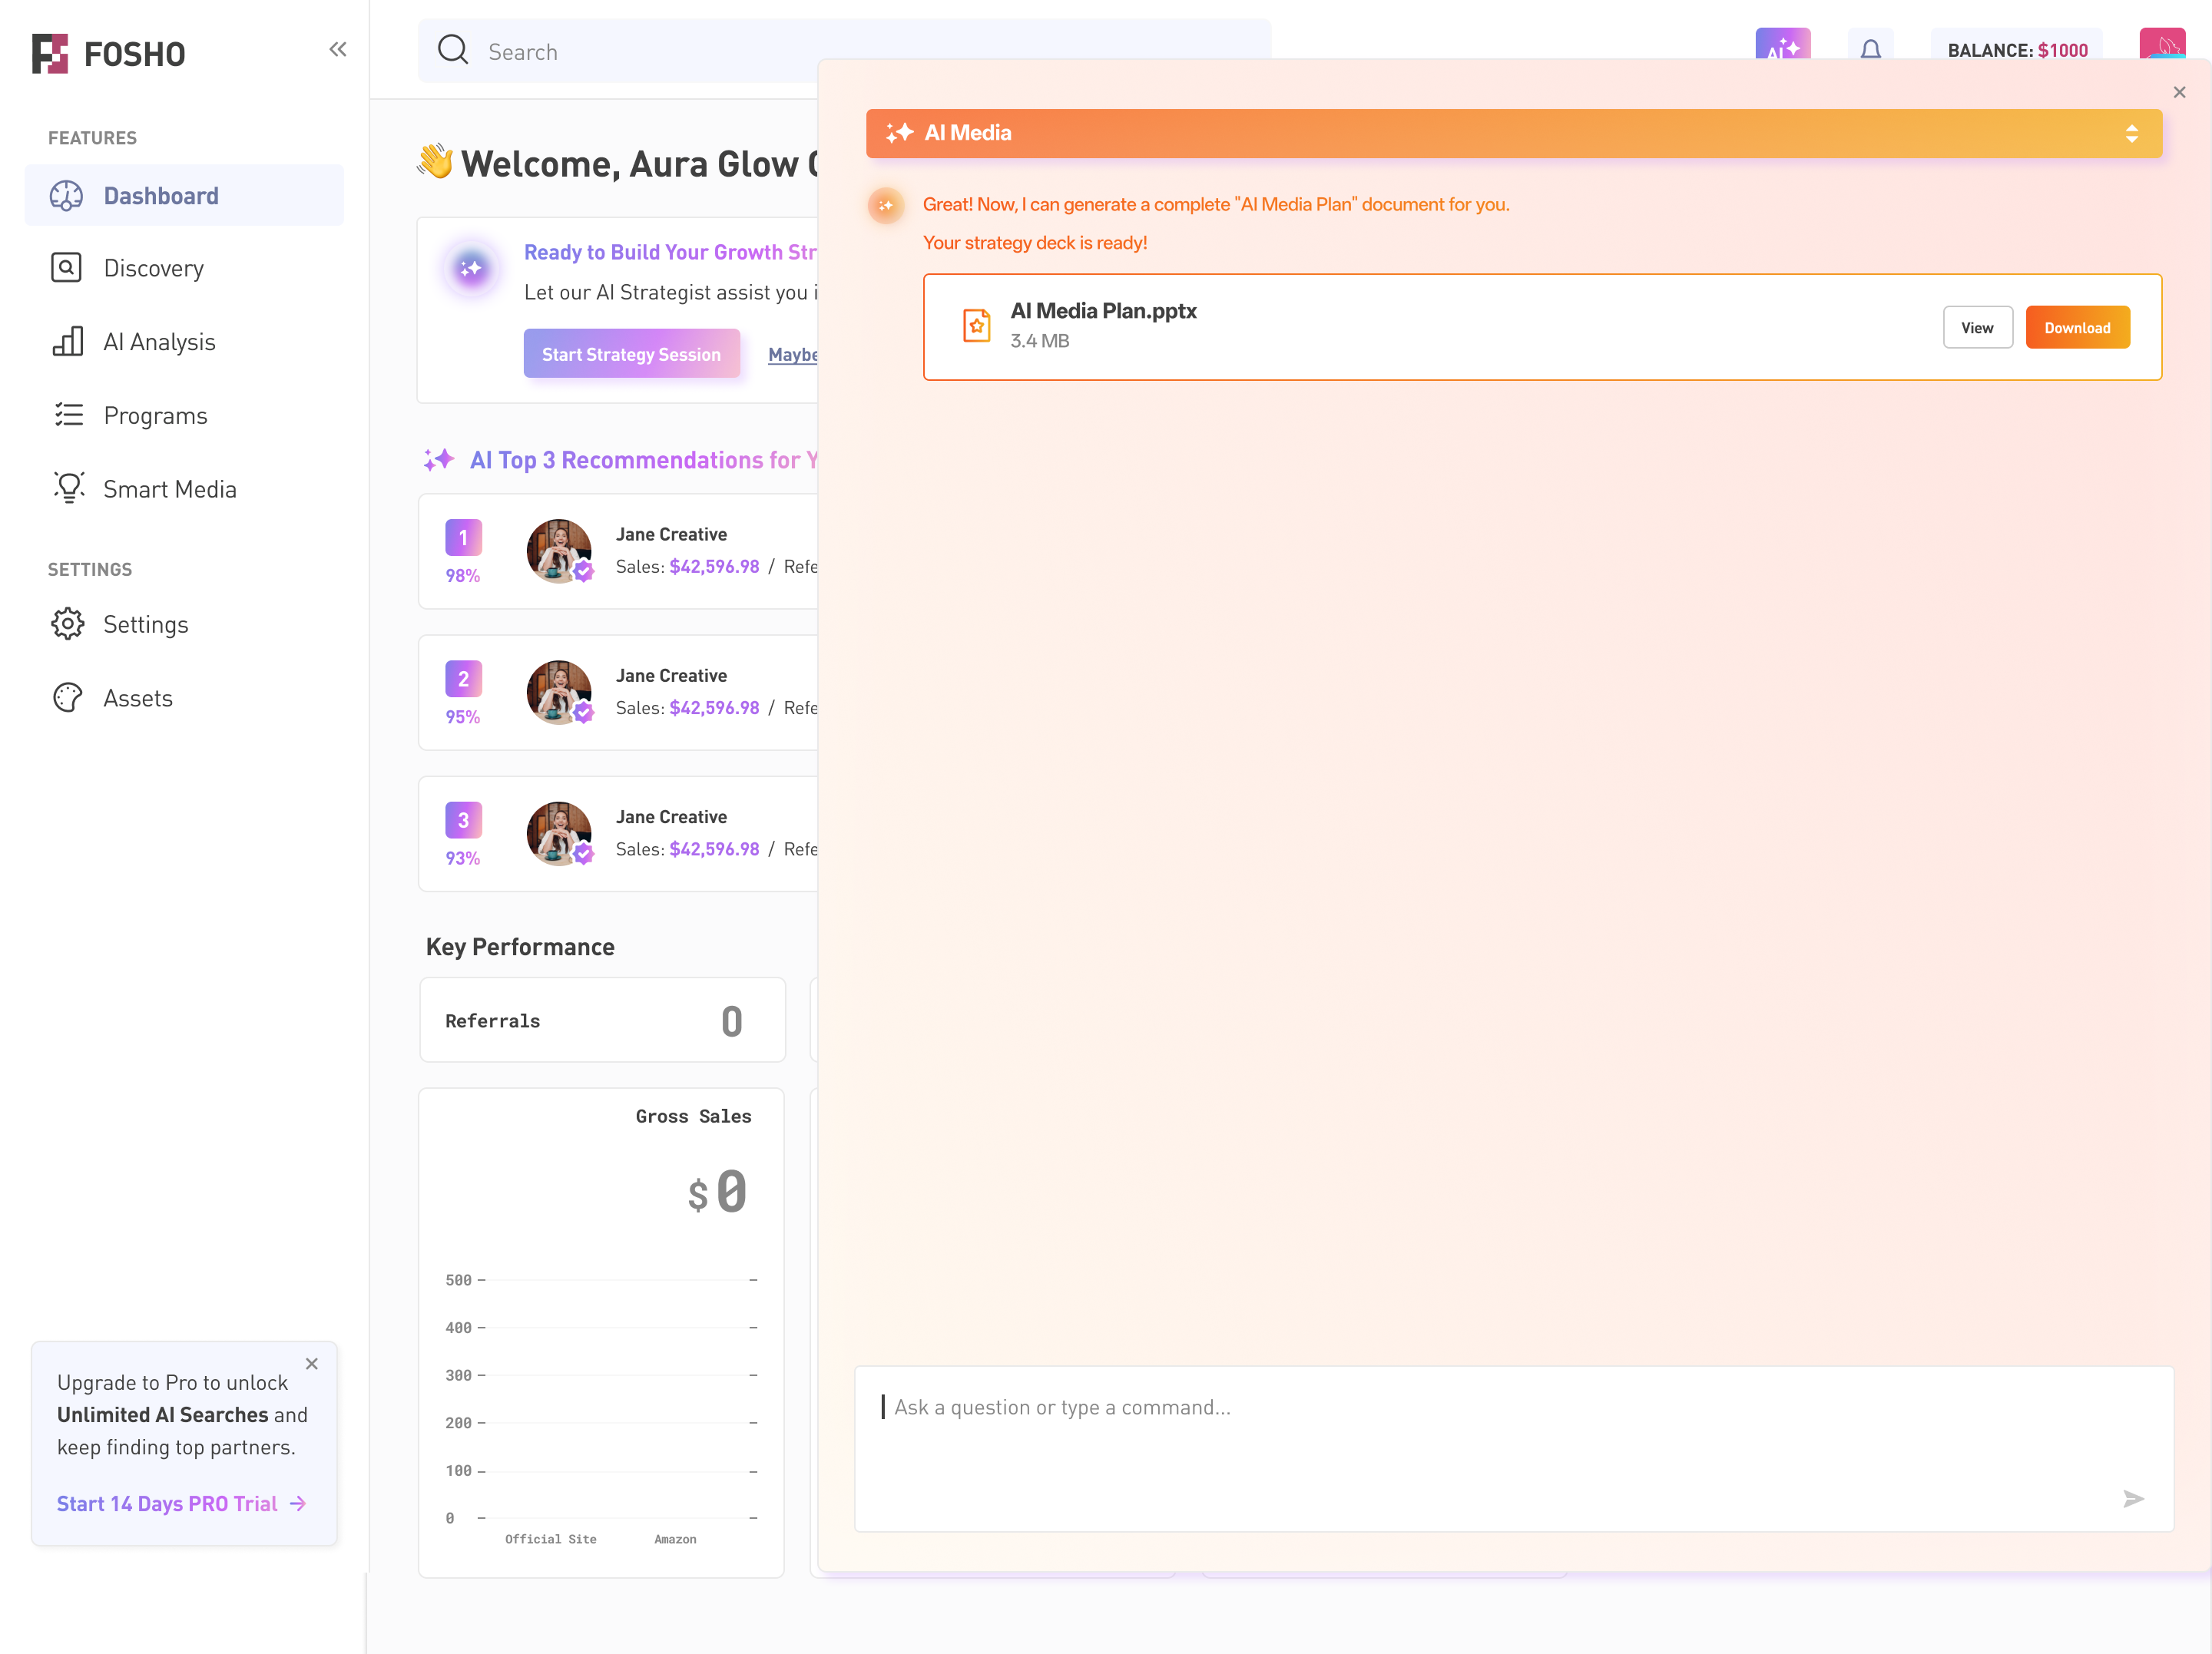
Task: Click the Maybe later link
Action: (x=793, y=354)
